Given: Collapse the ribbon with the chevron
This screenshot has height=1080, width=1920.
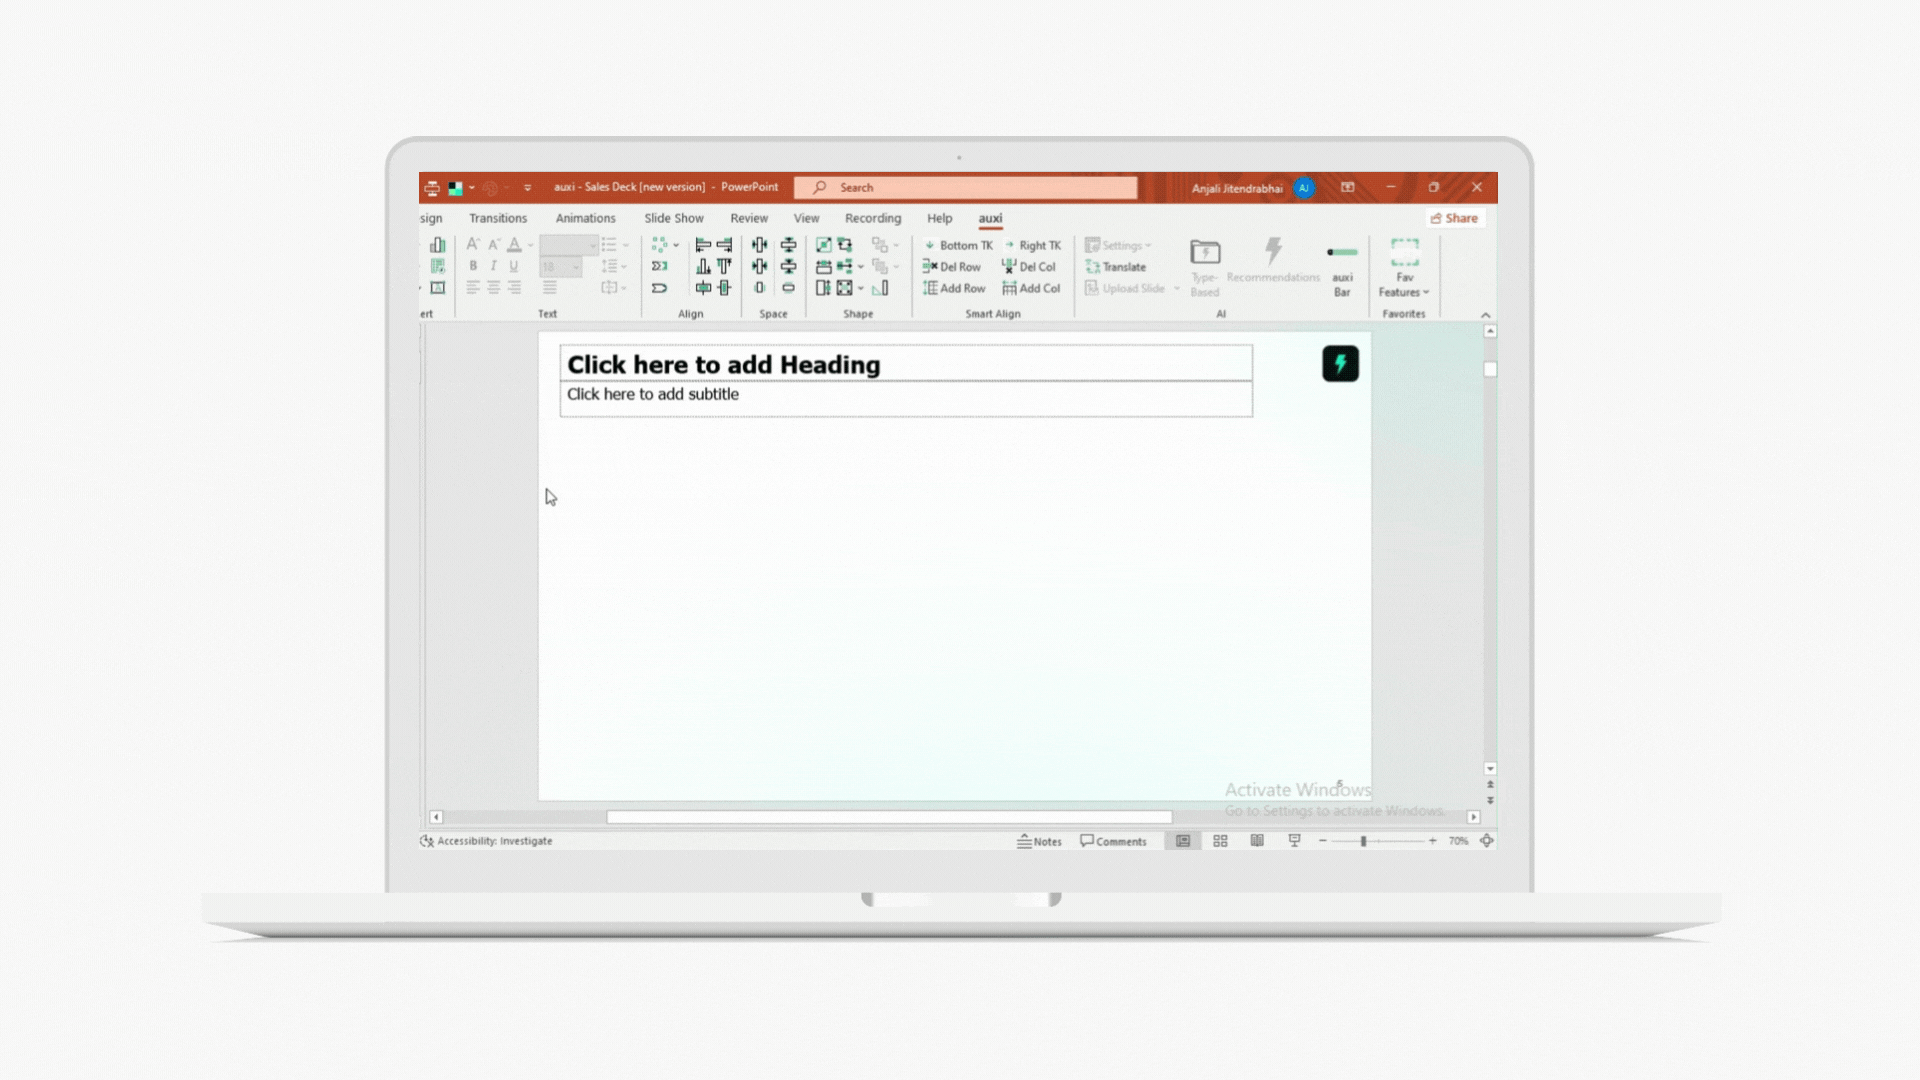Looking at the screenshot, I should (1485, 315).
